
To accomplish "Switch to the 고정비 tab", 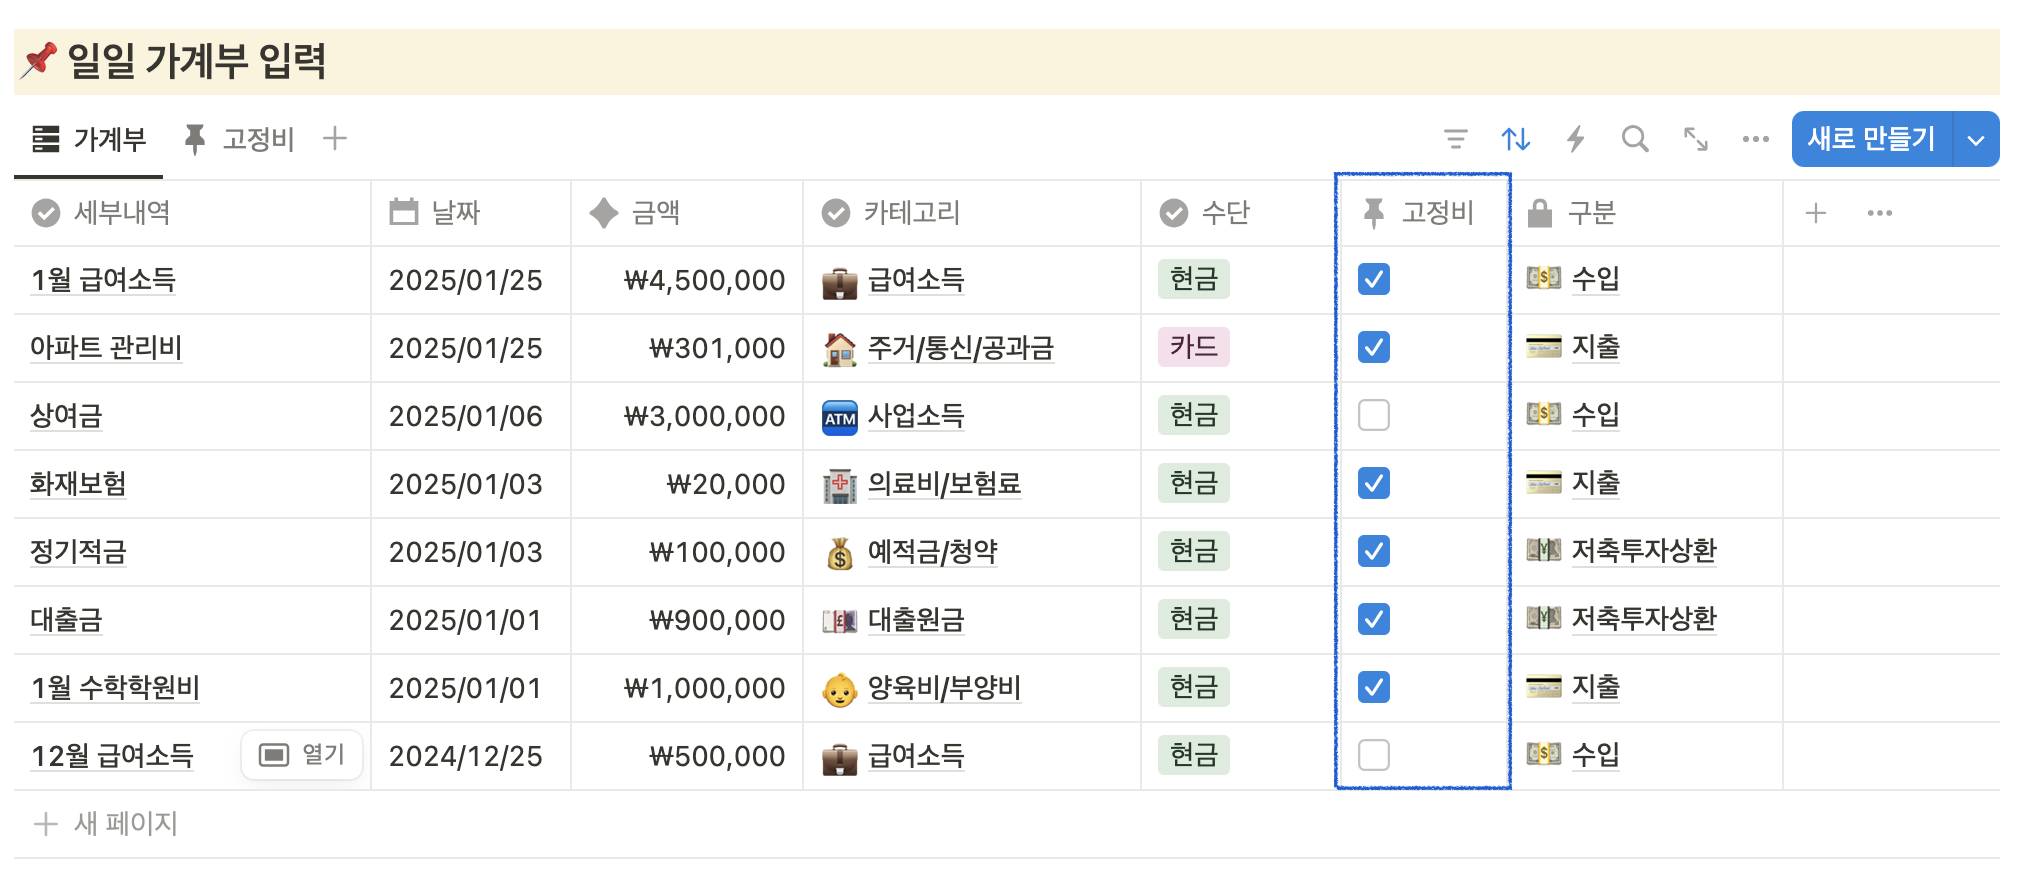I will click(240, 139).
